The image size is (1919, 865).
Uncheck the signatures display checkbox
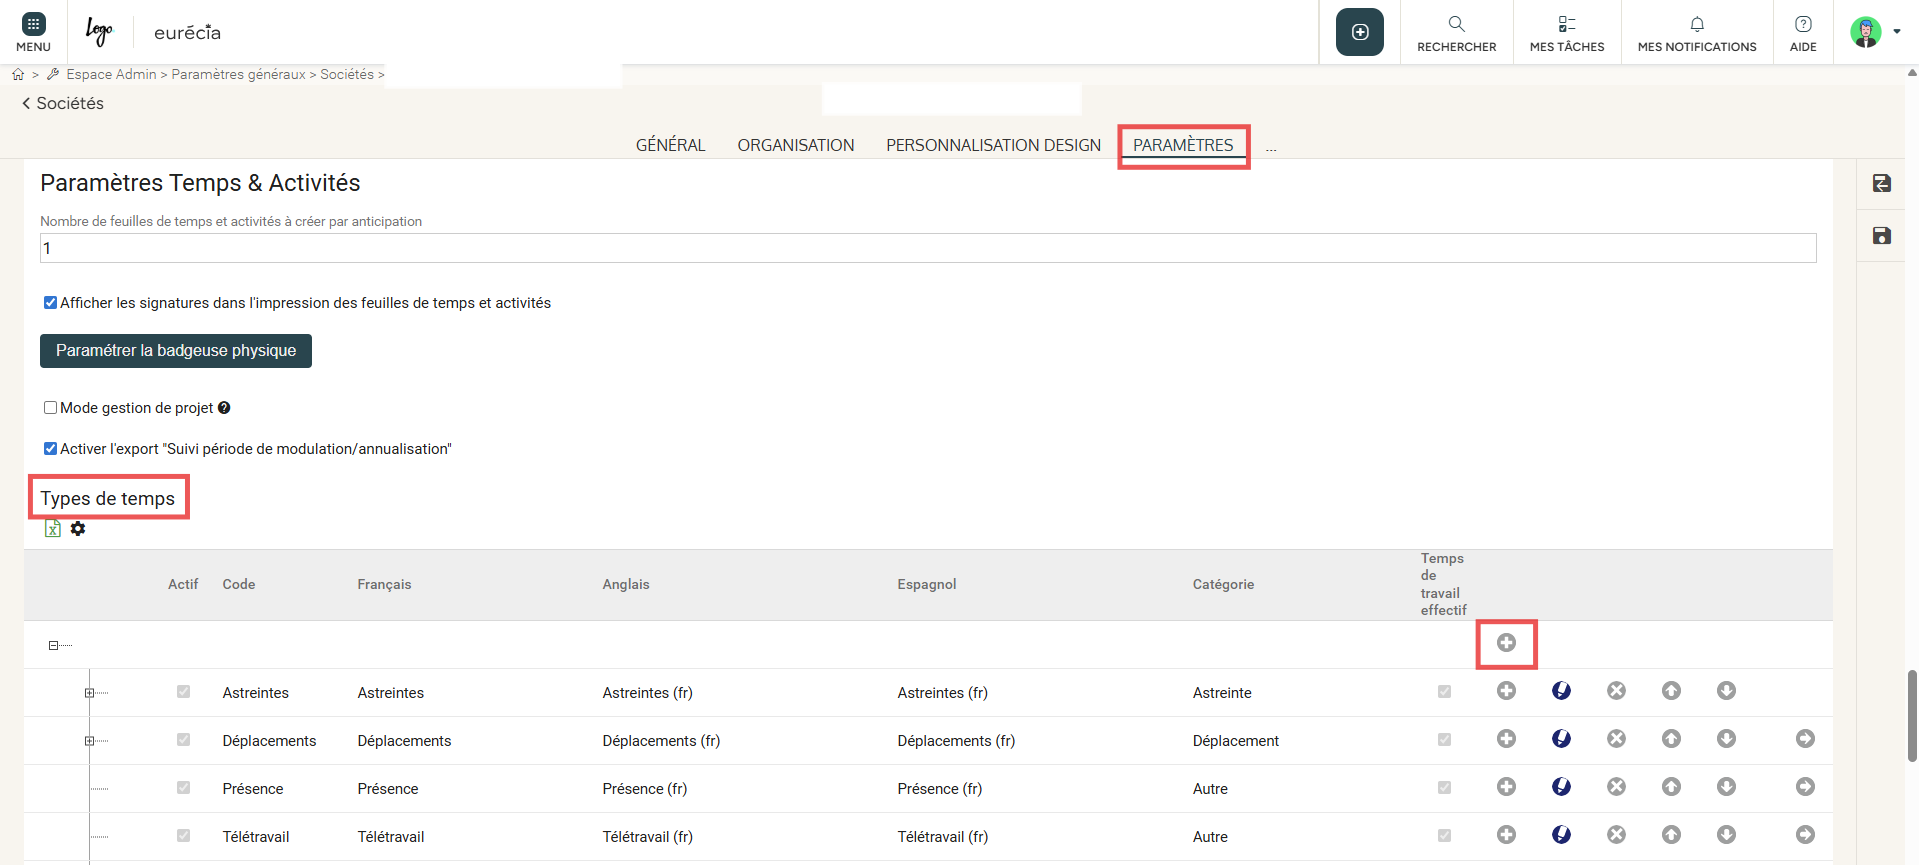[50, 303]
